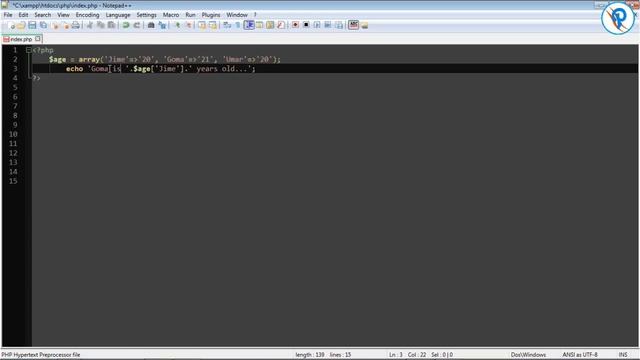Screen dimensions: 640x360
Task: Open the Search menu
Action: [x=42, y=15]
